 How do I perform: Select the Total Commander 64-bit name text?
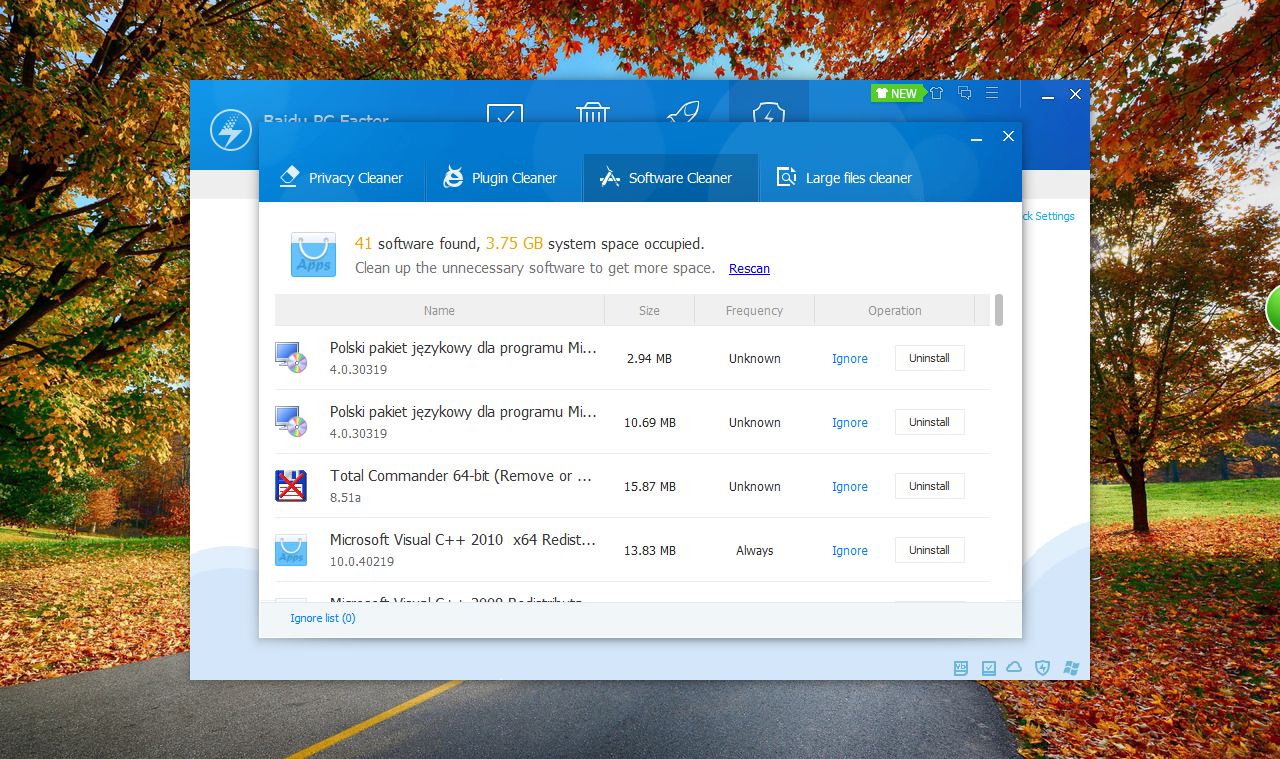[x=461, y=476]
